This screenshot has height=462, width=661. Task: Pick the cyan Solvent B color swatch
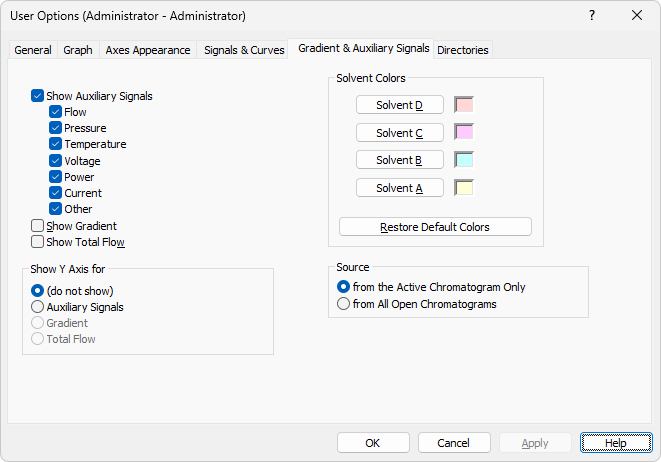(464, 160)
